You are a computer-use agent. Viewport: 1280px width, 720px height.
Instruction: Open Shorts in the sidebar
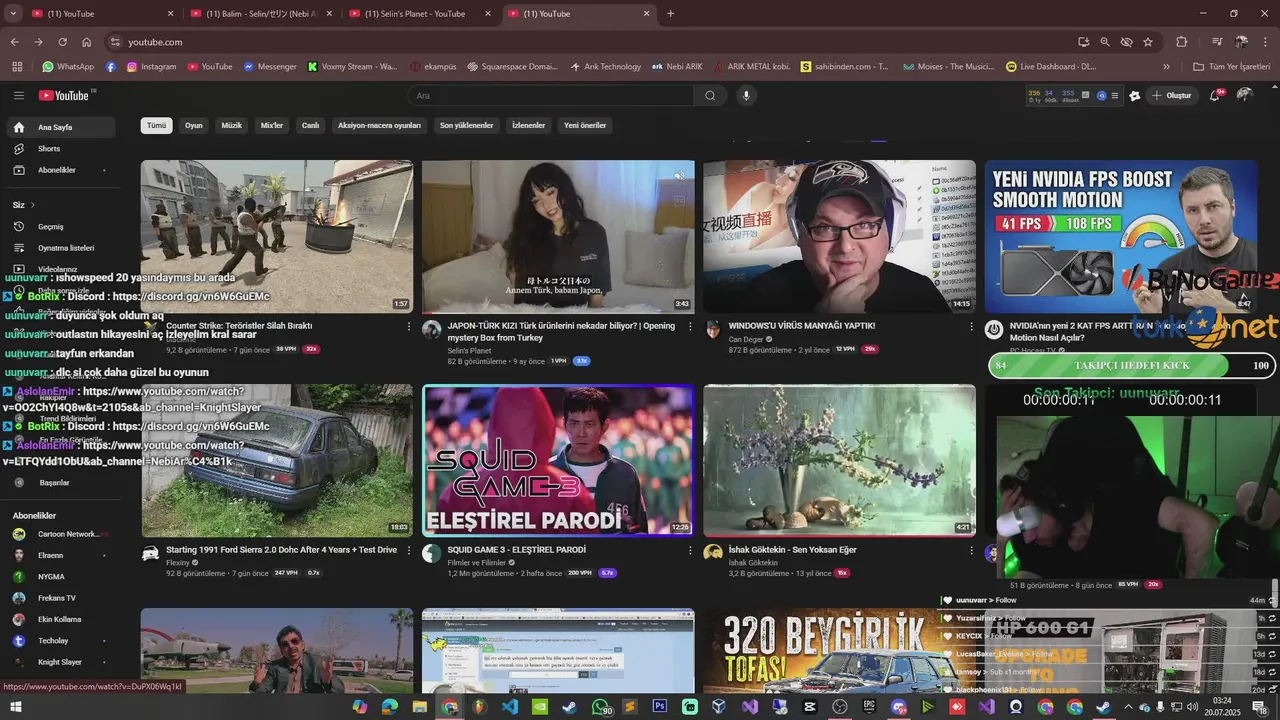coord(60,149)
